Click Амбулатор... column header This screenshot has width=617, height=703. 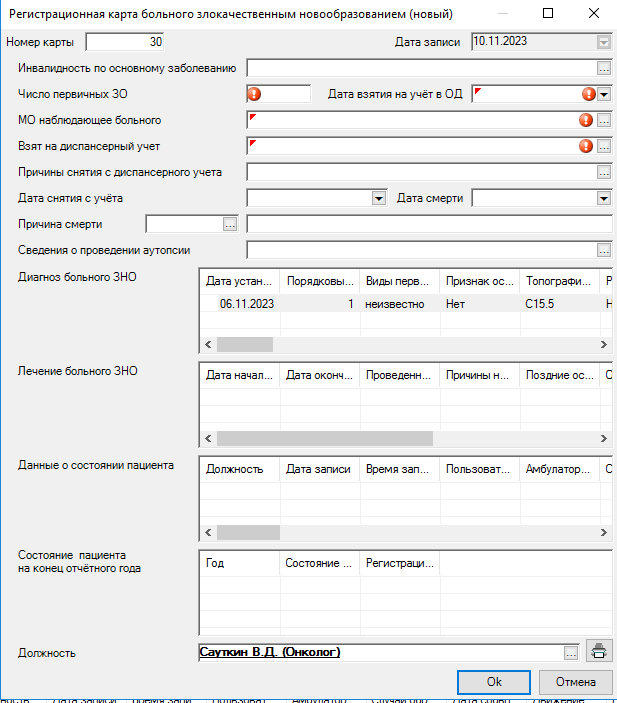559,469
